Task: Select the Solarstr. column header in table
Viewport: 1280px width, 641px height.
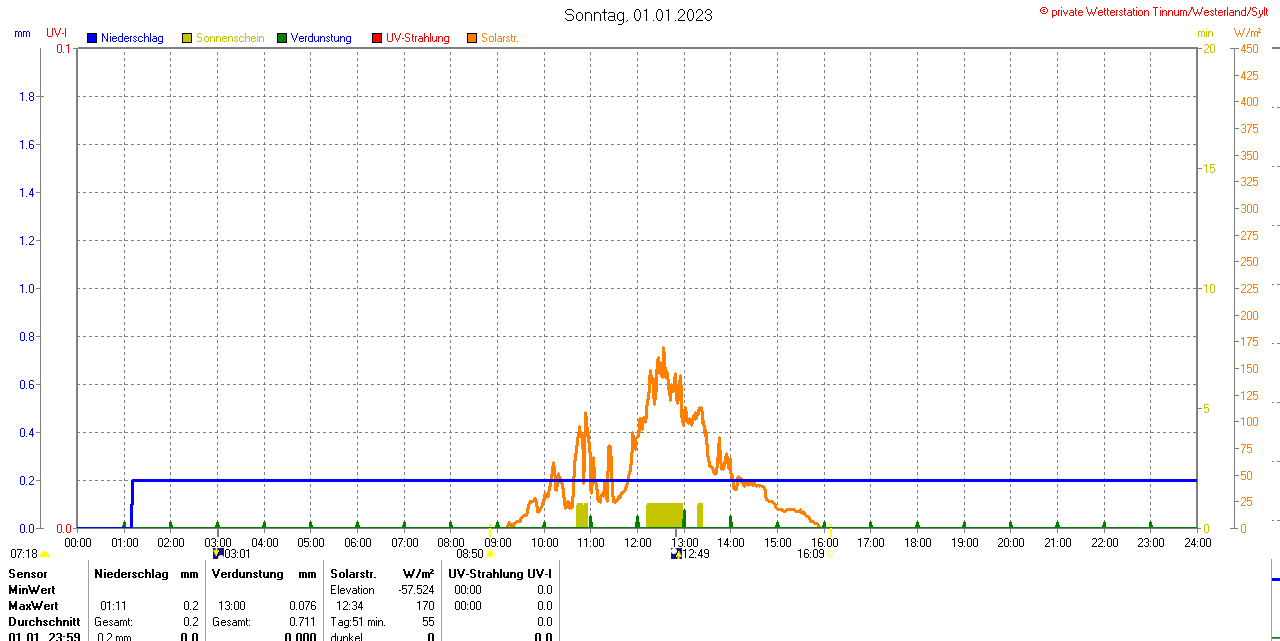Action: (353, 573)
